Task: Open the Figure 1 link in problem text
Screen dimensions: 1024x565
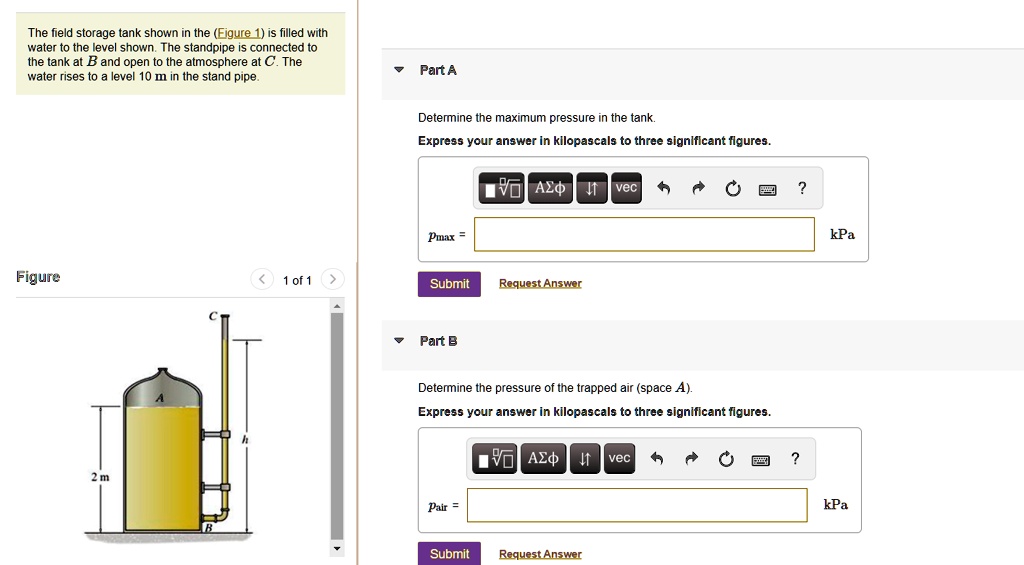Action: pos(238,33)
